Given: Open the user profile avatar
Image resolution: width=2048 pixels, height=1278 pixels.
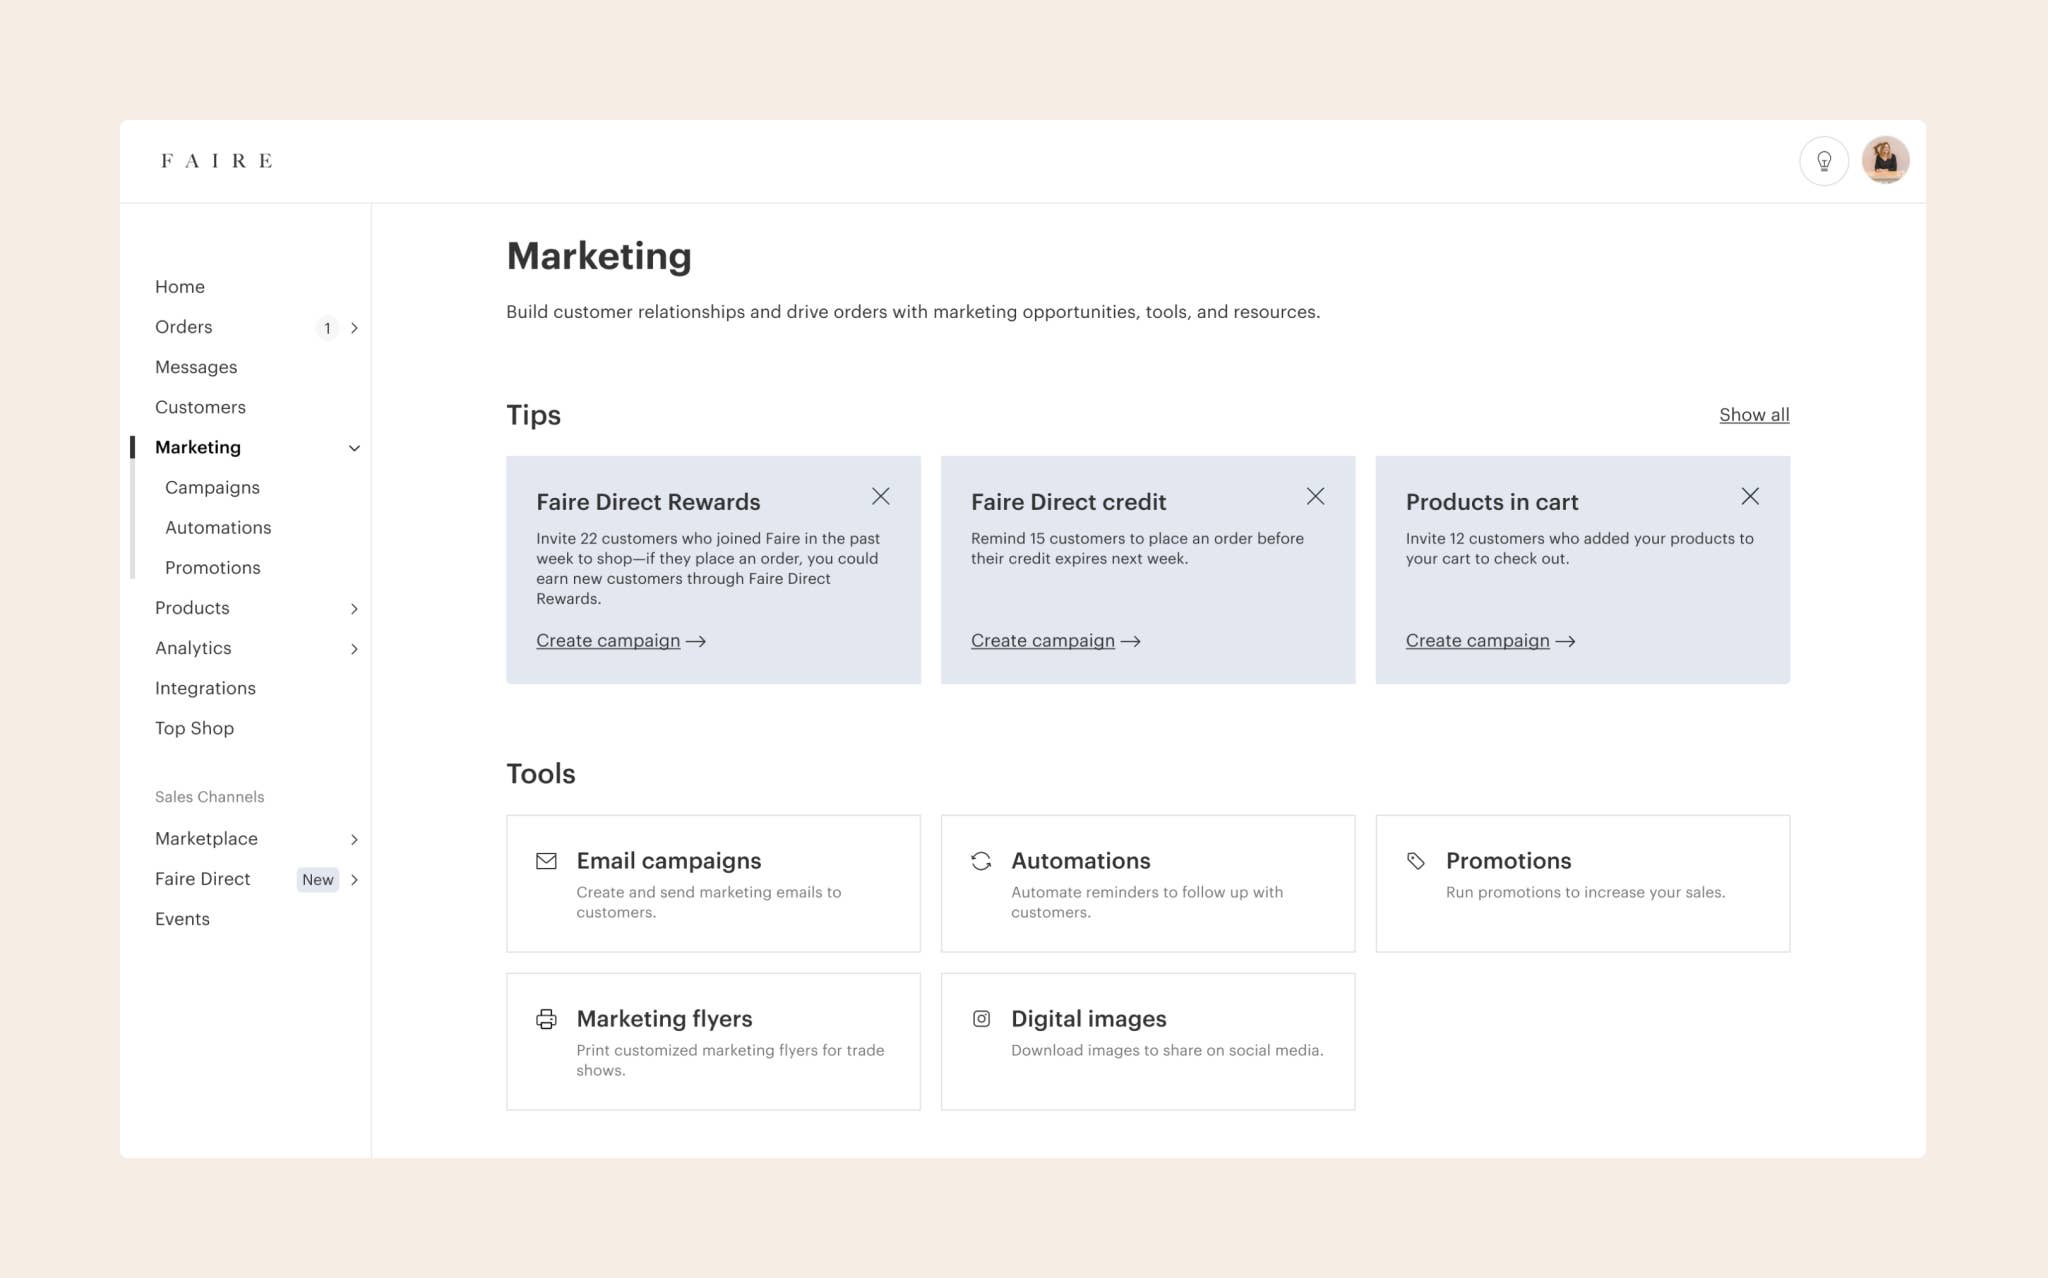Looking at the screenshot, I should coord(1885,161).
